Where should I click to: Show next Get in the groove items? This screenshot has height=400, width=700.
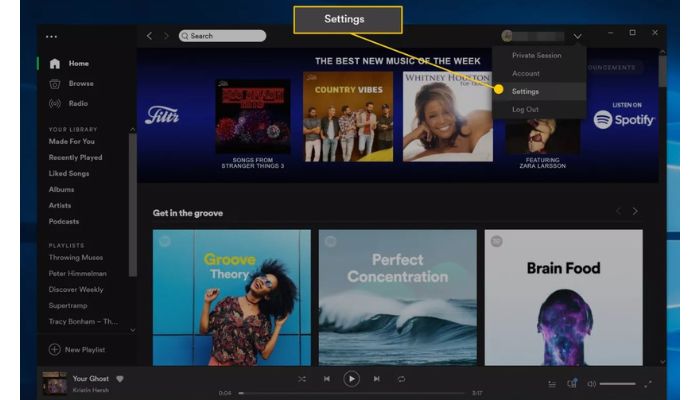click(x=635, y=211)
